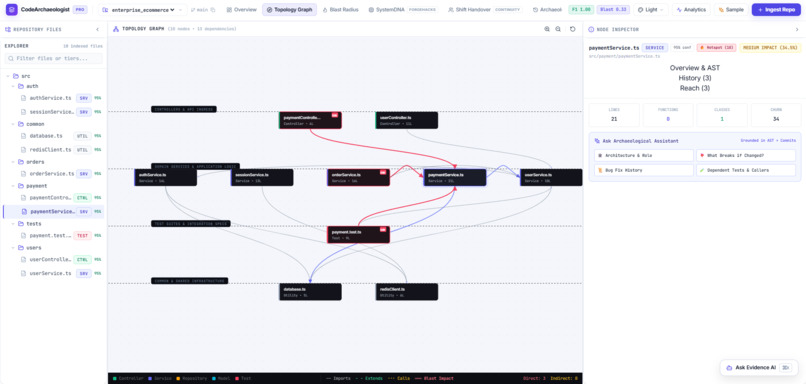Screen dimensions: 806x384
Task: Collapse the orders folder
Action: (x=13, y=162)
